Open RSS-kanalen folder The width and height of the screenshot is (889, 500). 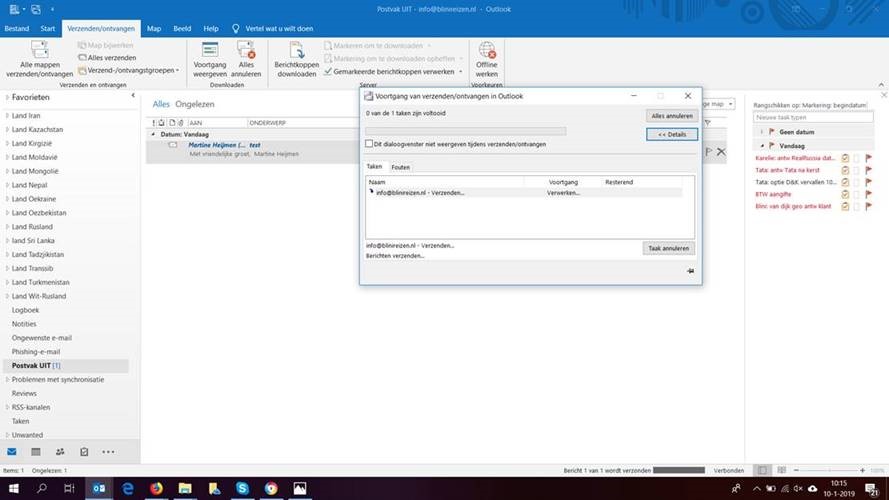31,407
